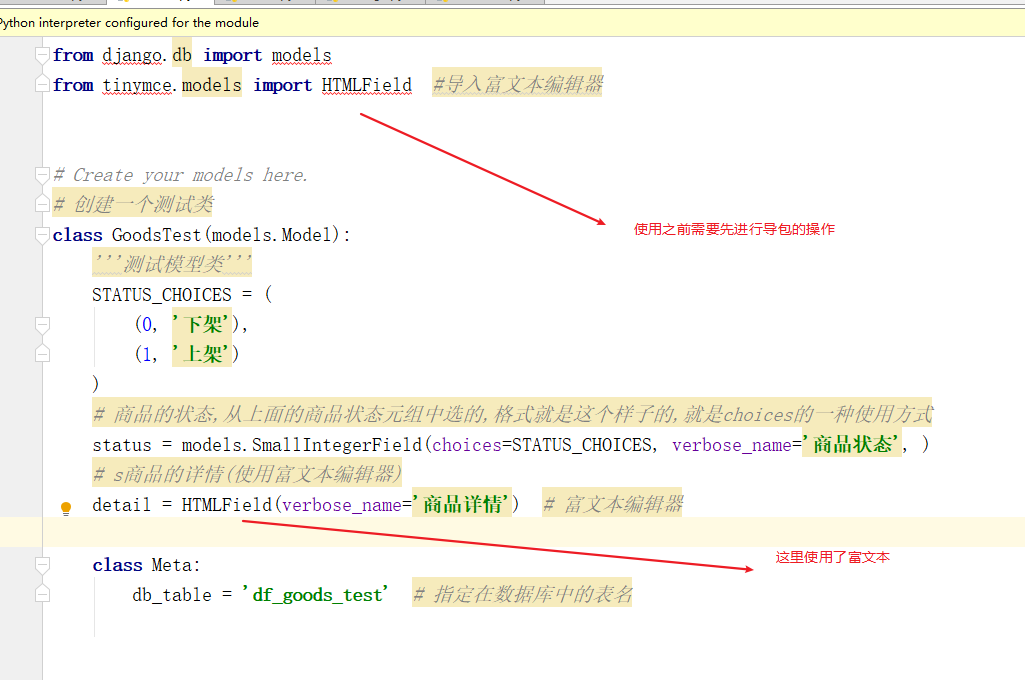Click the 'models' name after first import
This screenshot has width=1025, height=680.
(301, 56)
